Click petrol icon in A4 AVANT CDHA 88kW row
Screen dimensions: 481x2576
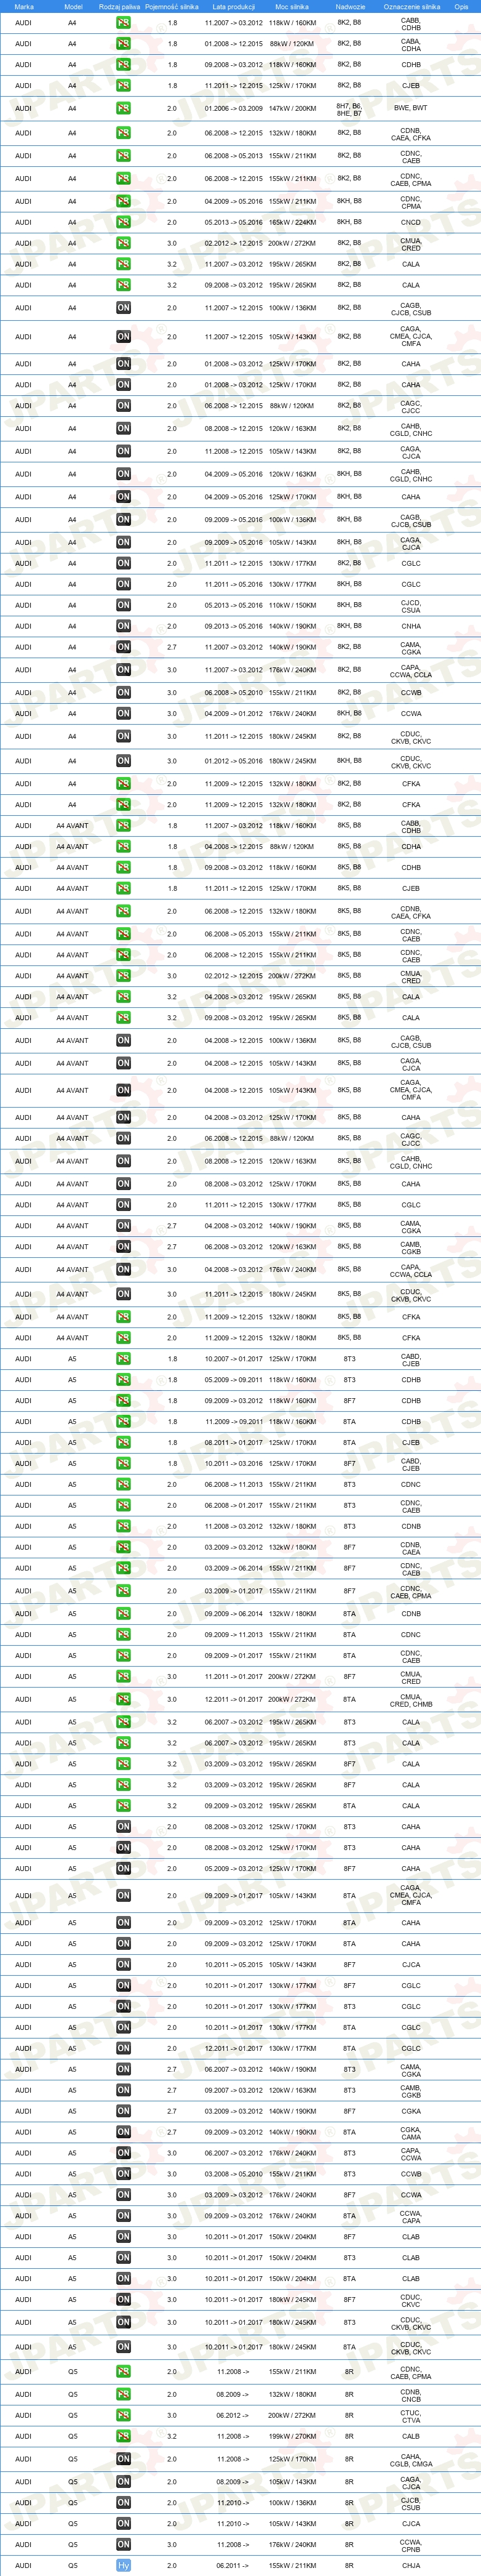[123, 847]
